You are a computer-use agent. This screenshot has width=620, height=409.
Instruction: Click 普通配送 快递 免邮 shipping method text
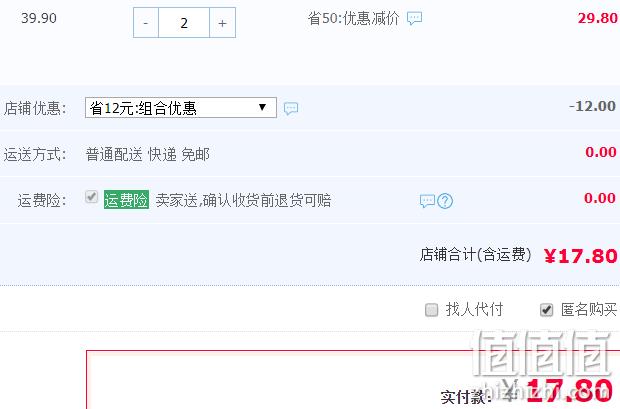(x=147, y=154)
